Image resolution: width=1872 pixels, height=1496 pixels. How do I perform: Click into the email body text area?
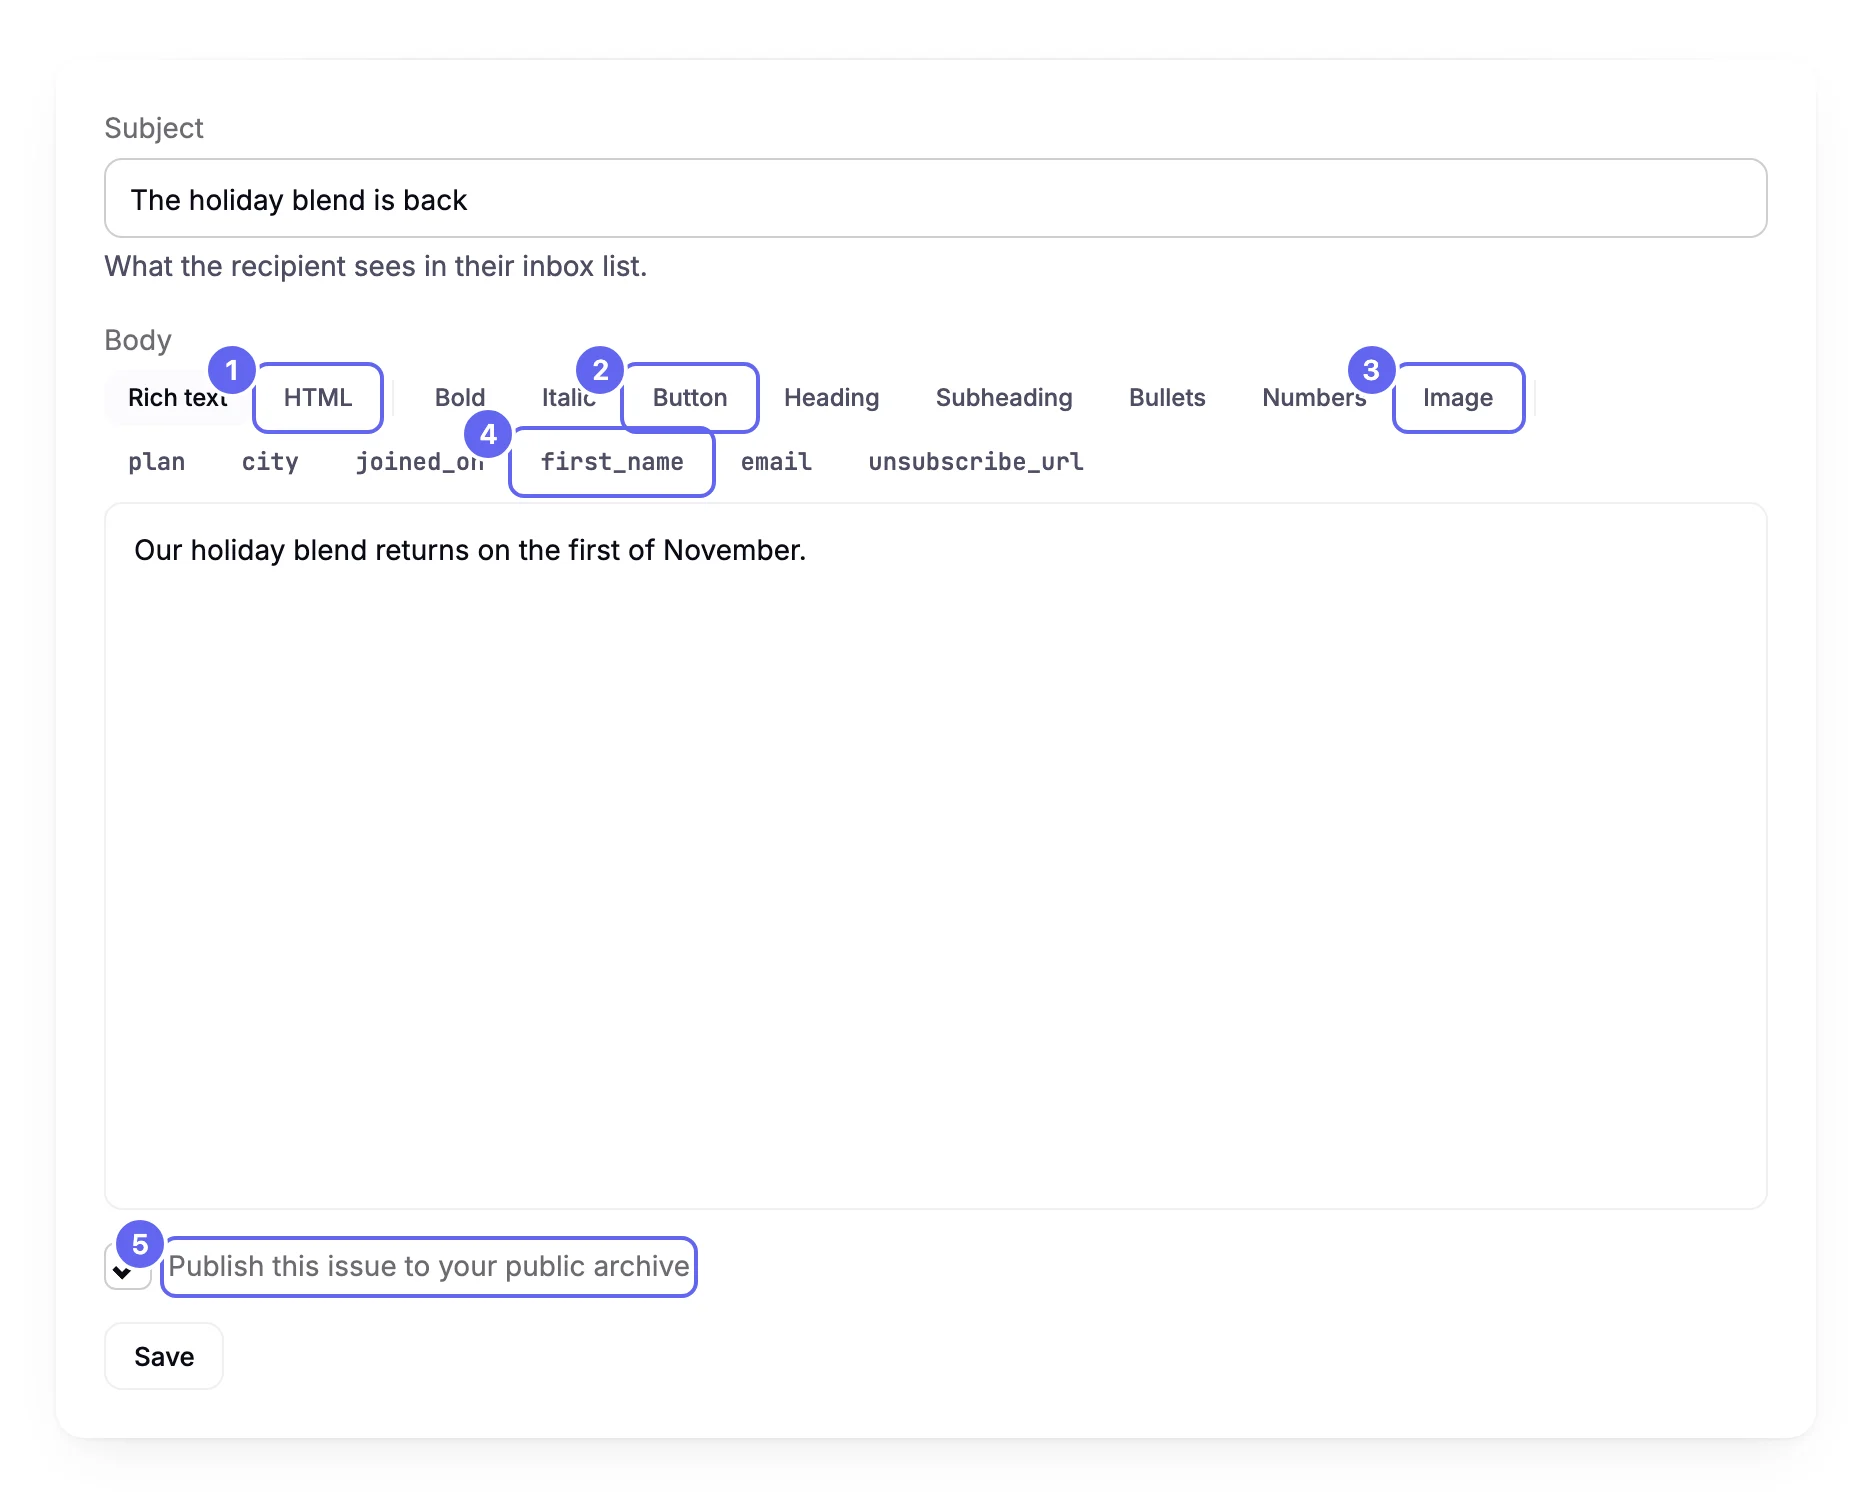935,856
